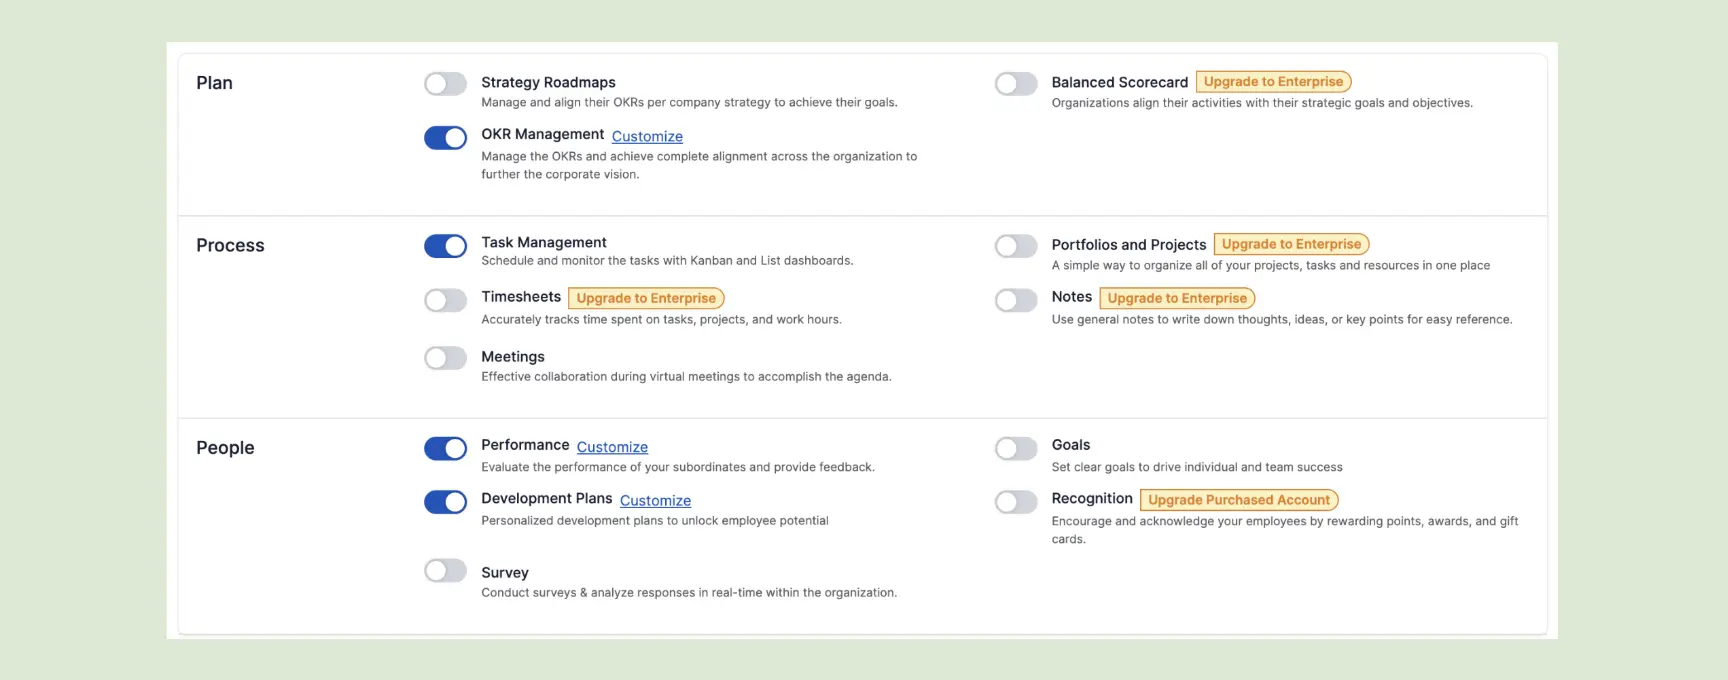Click Upgrade Purchased Account for Recognition
Screen dimensions: 1728x680
[x=1238, y=499]
